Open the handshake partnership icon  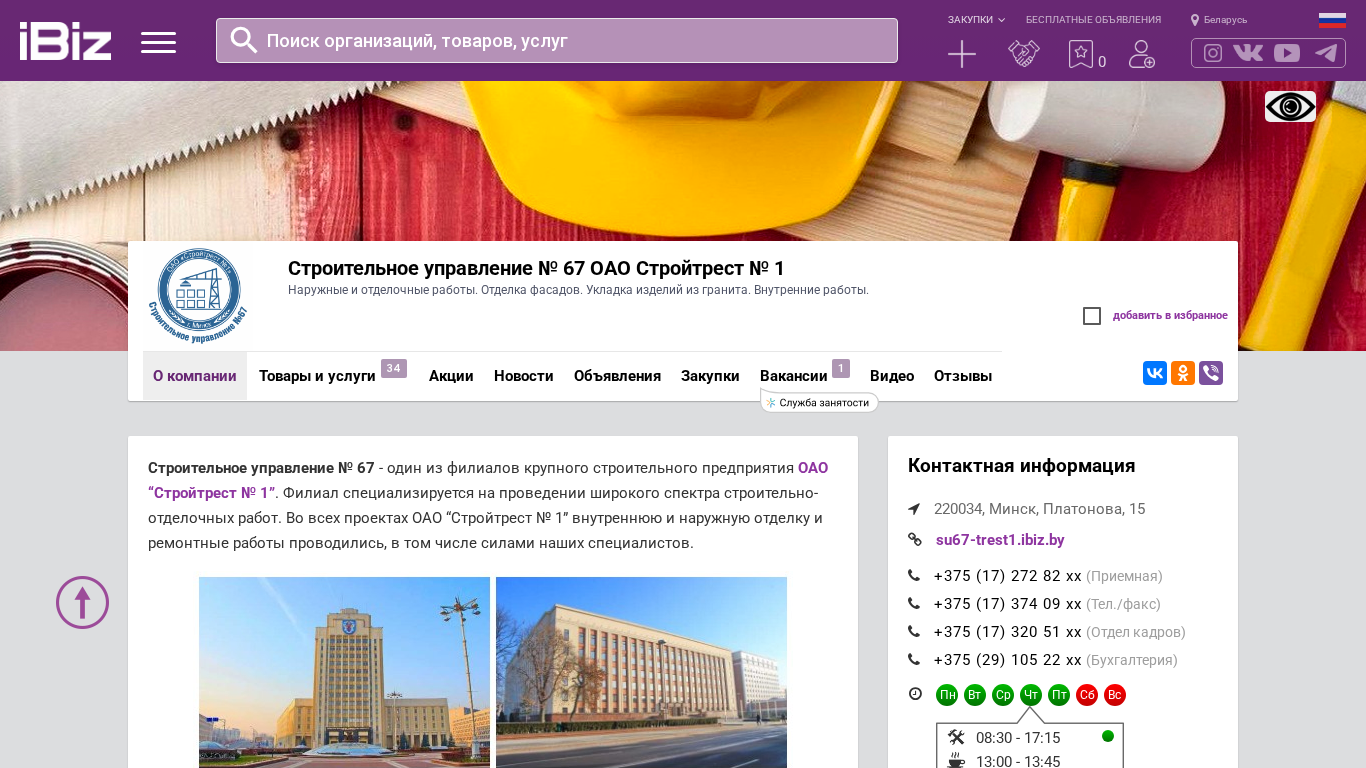1024,53
